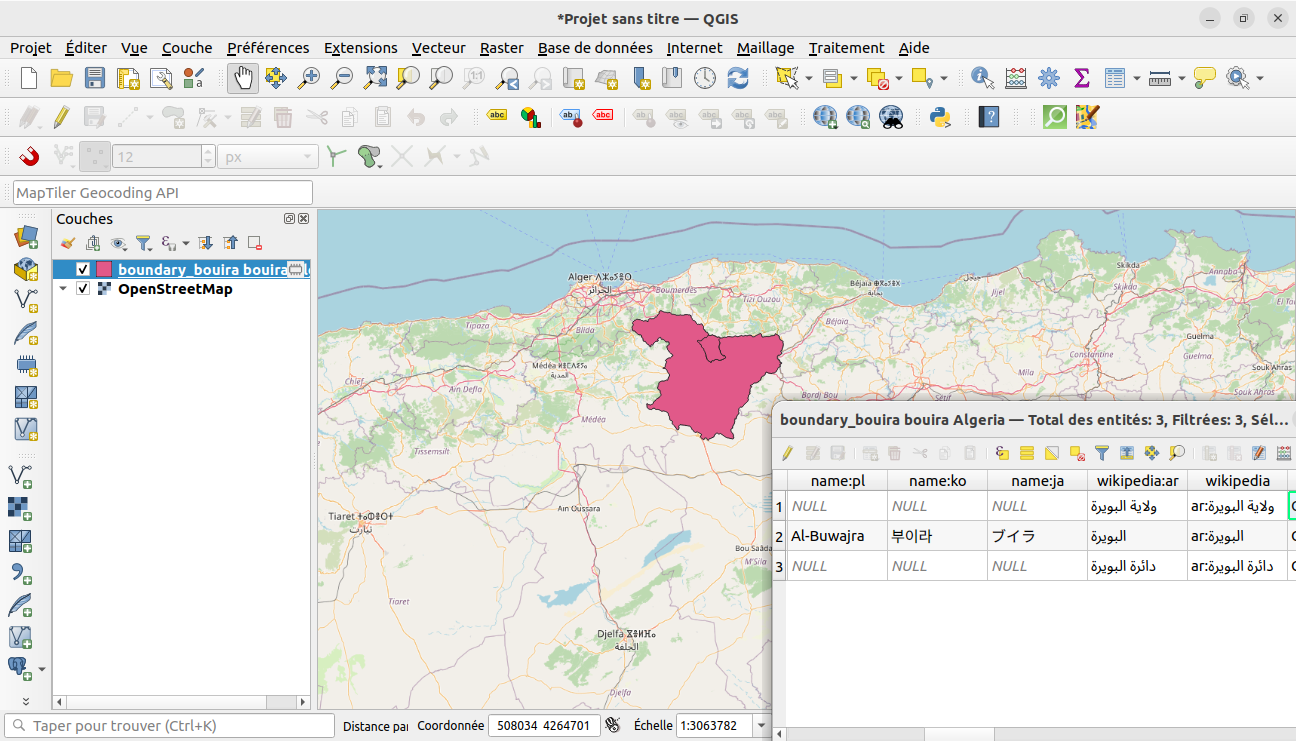Click the Couches panel horizontal scrollbar
This screenshot has height=741, width=1296.
click(183, 703)
